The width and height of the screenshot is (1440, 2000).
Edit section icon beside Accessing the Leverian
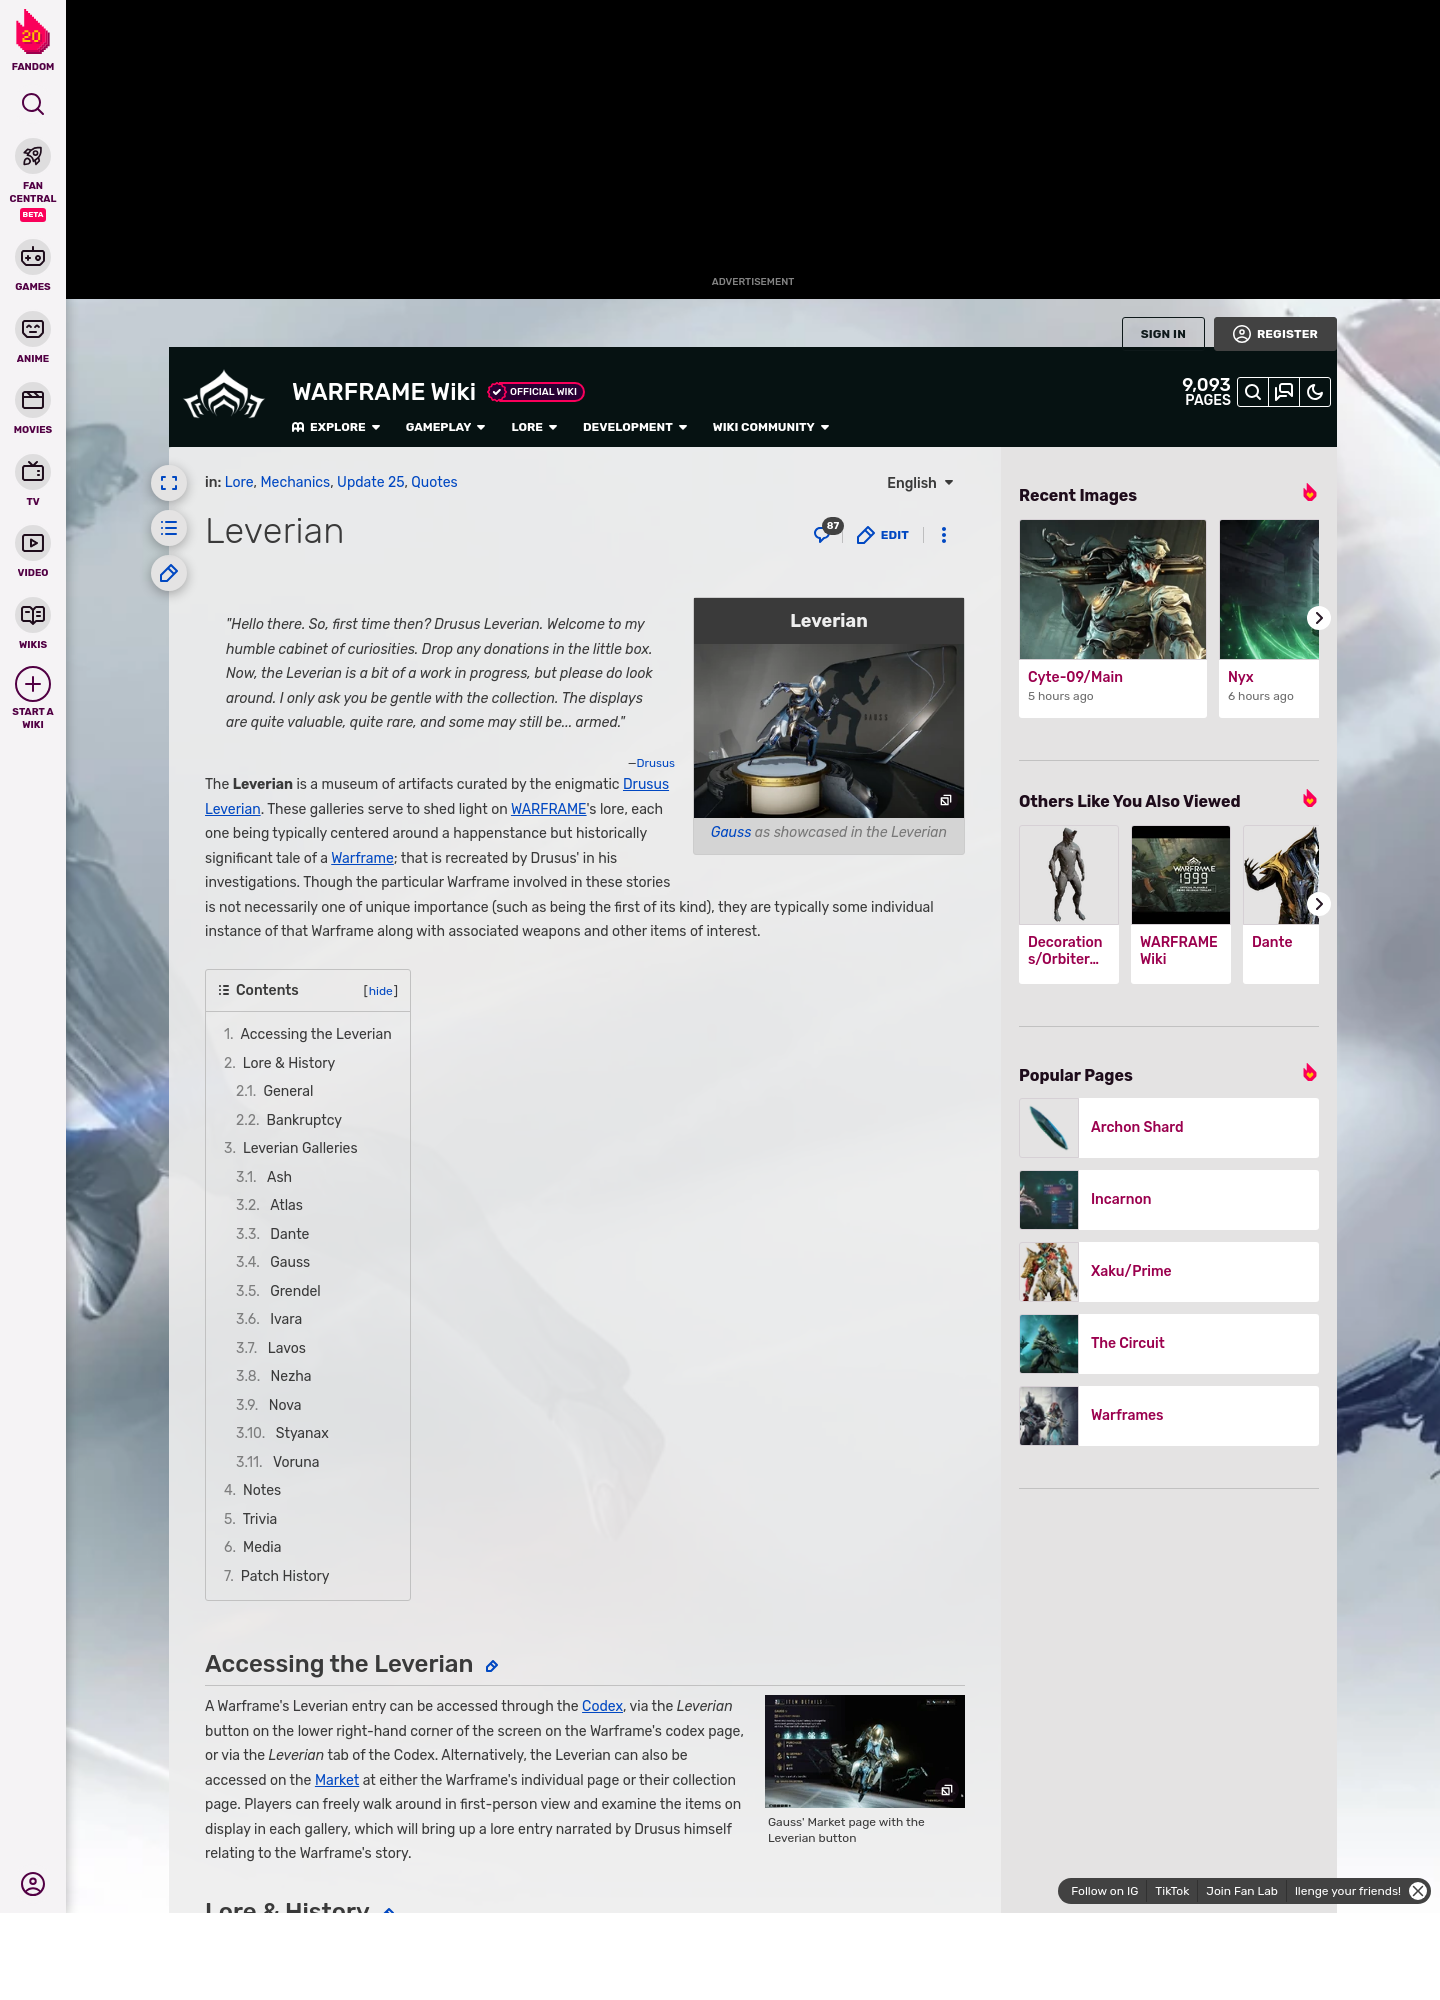[492, 1666]
